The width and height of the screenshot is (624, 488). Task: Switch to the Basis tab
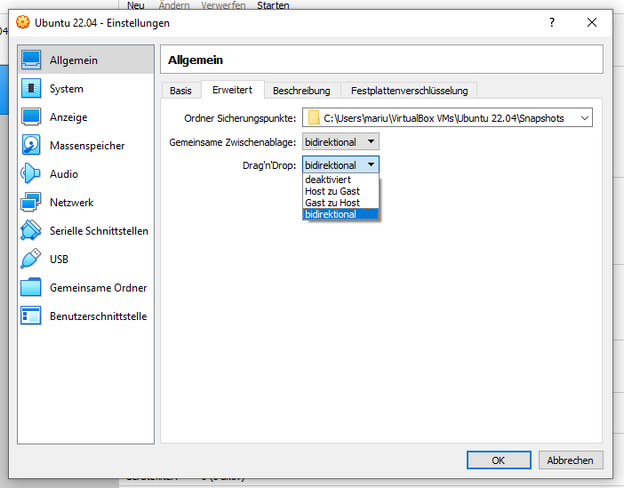tap(181, 91)
